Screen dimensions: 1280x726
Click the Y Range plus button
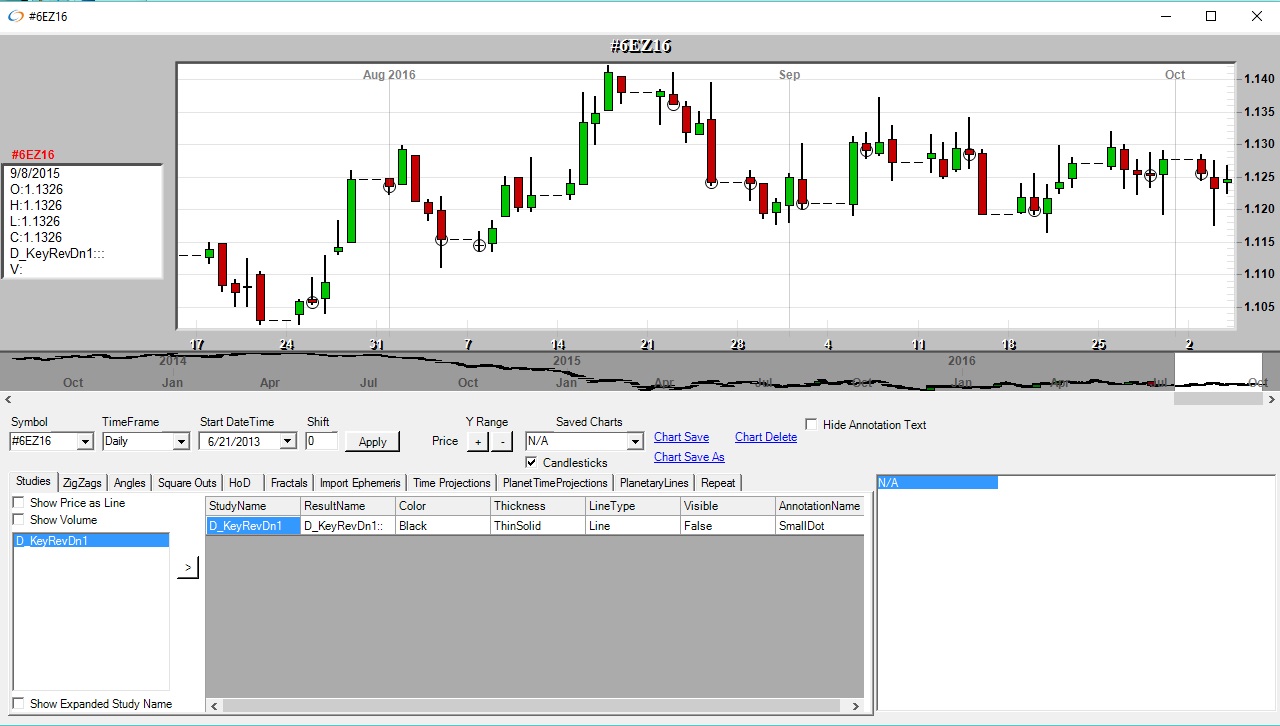(478, 441)
